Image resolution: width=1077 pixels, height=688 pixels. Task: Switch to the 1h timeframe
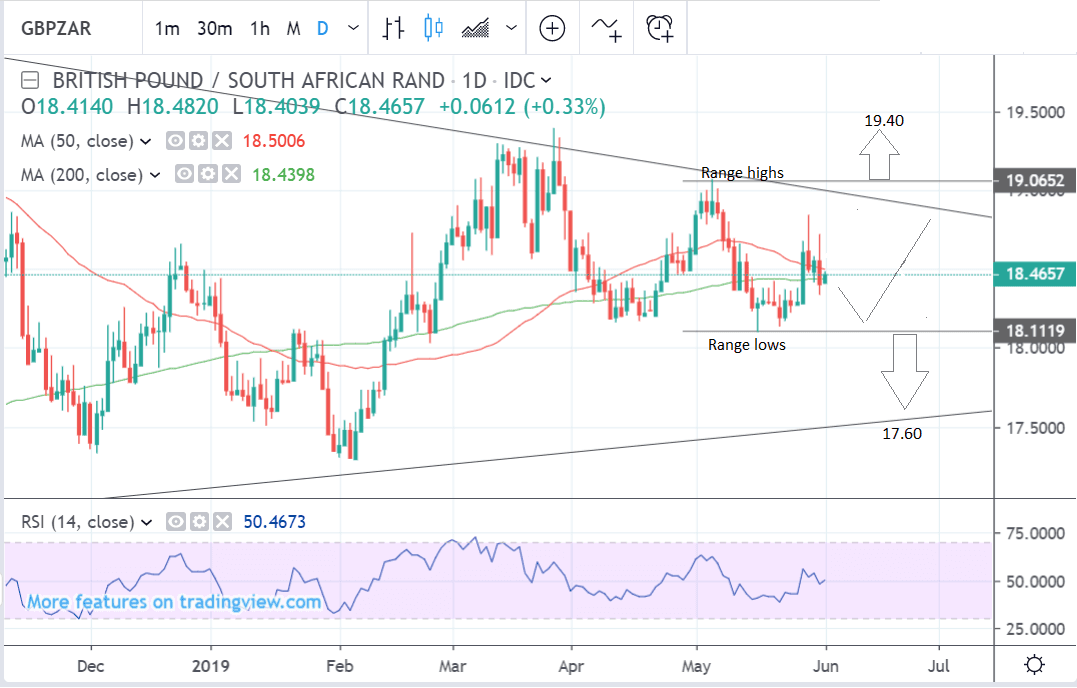coord(260,28)
